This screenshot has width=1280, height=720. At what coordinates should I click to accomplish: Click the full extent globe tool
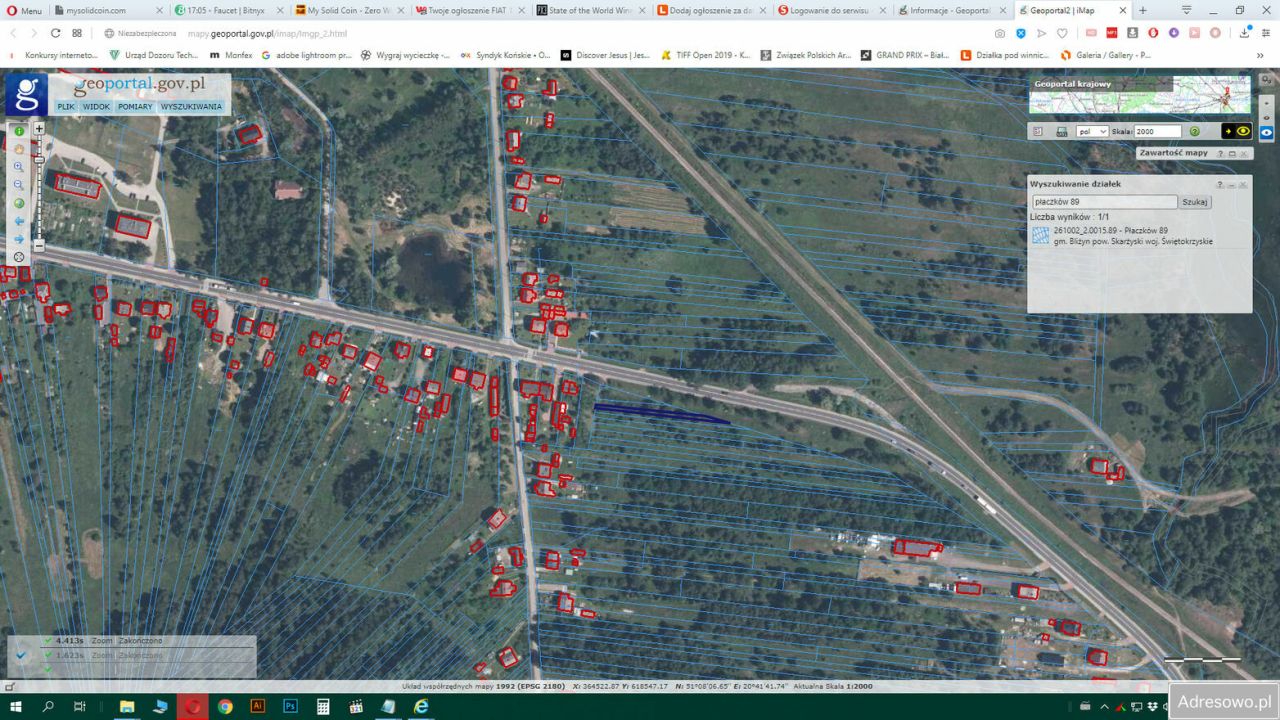(19, 203)
